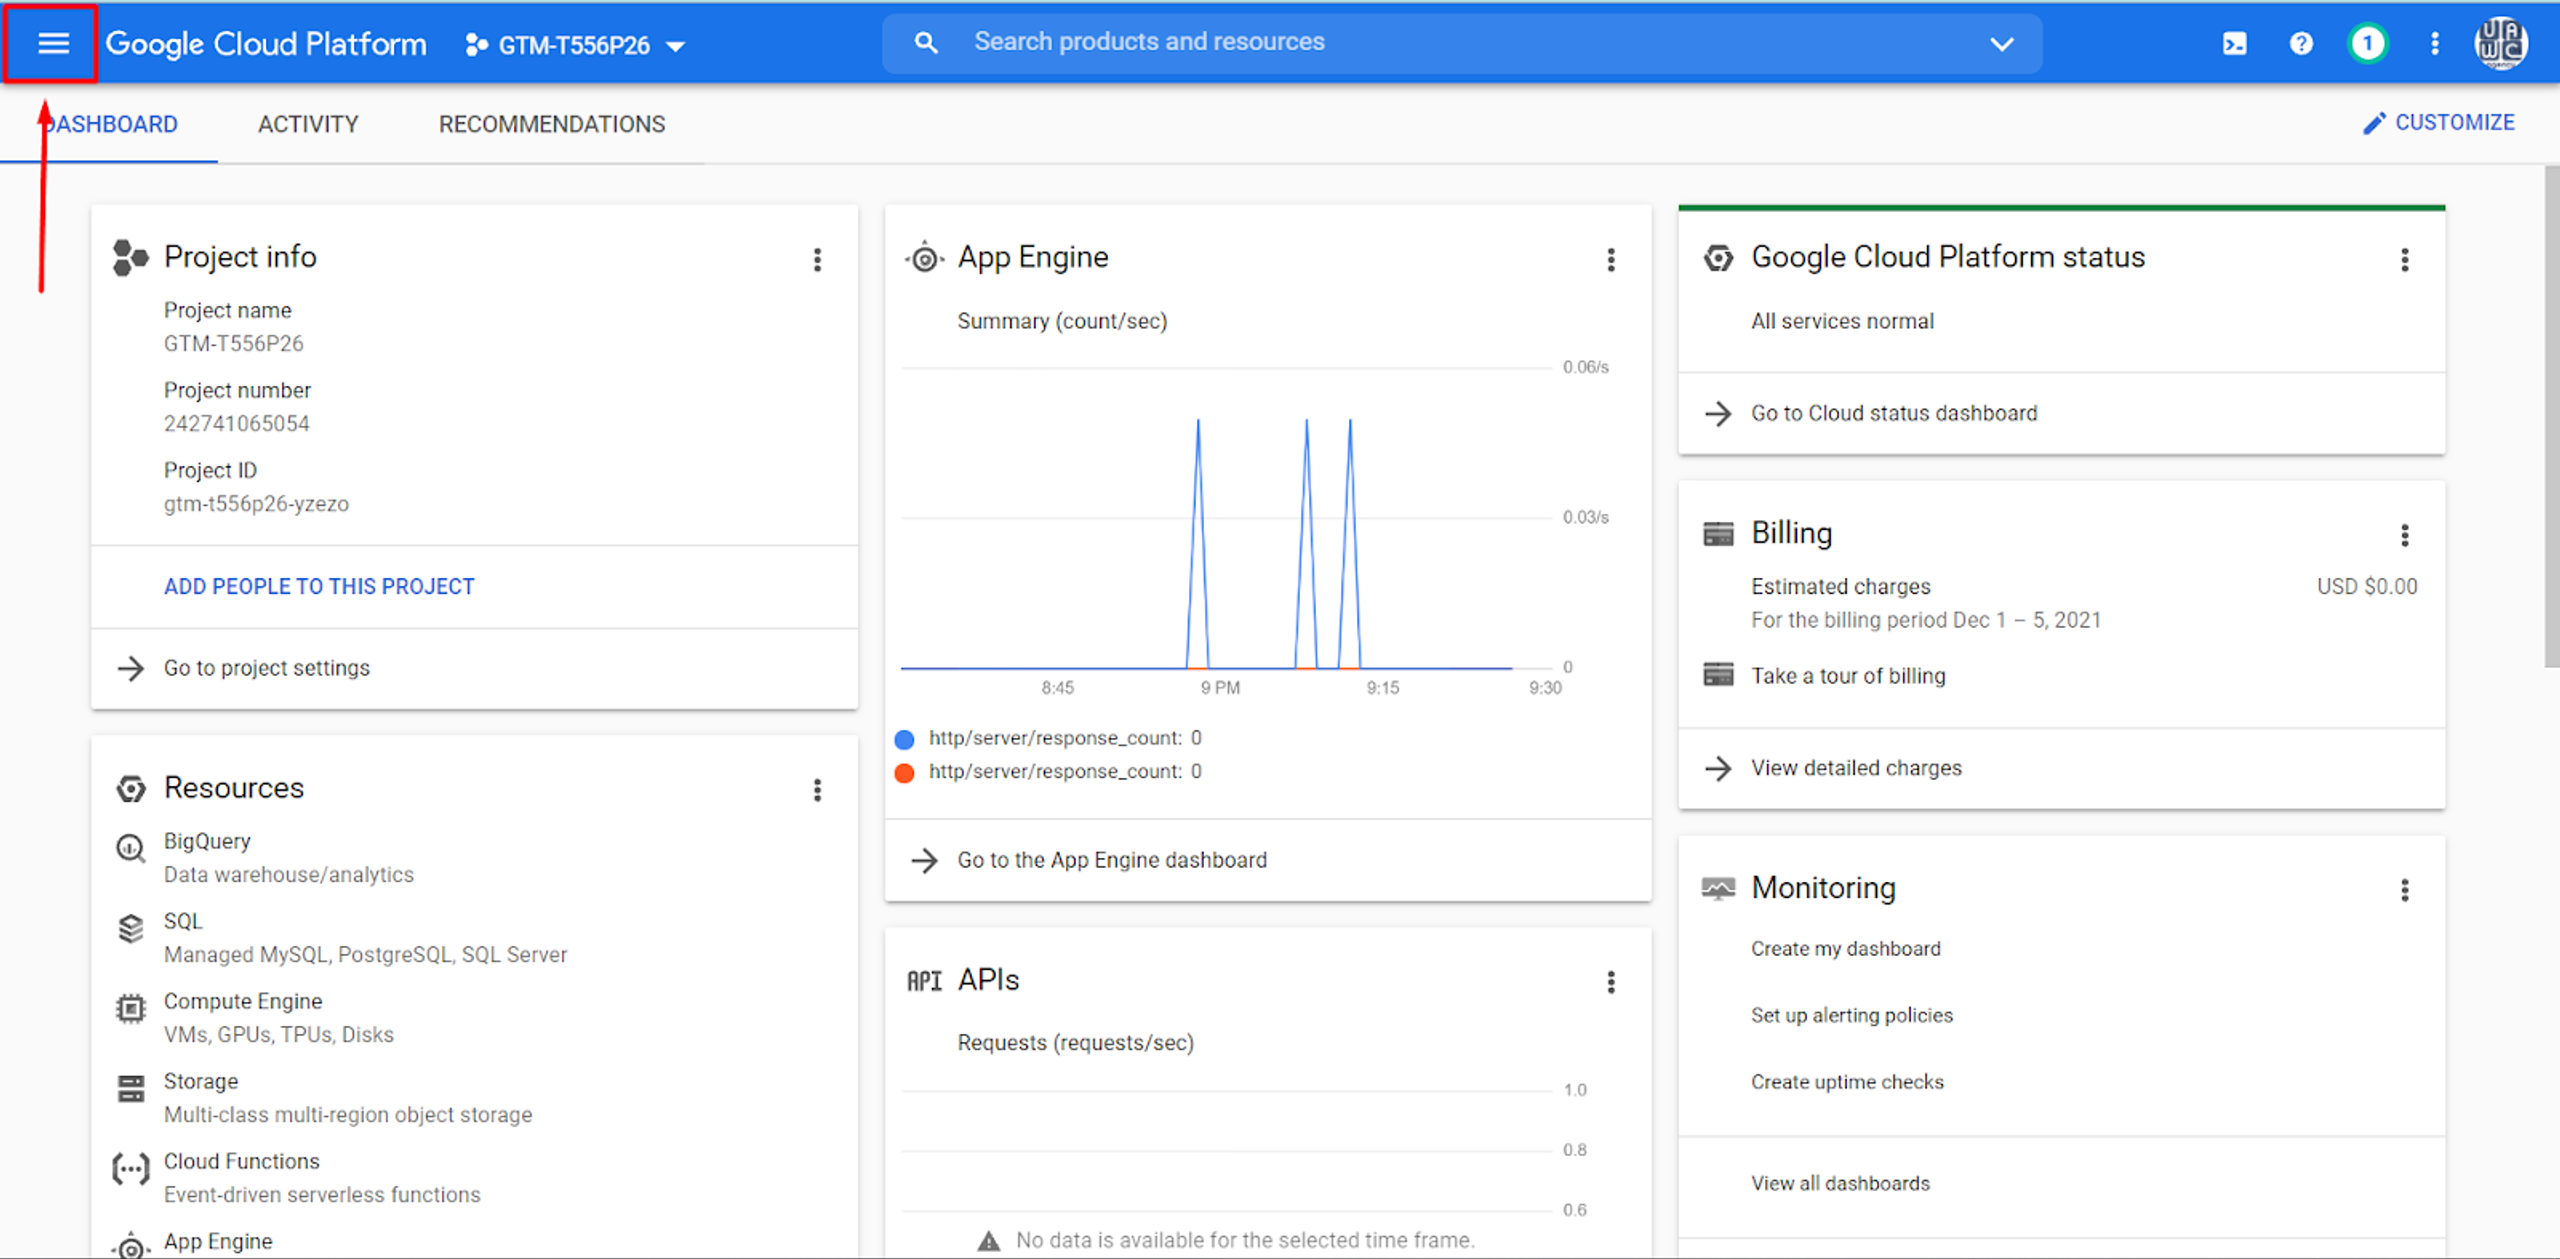Open Billing card three-dot menu
The width and height of the screenshot is (2560, 1259).
coord(2404,535)
